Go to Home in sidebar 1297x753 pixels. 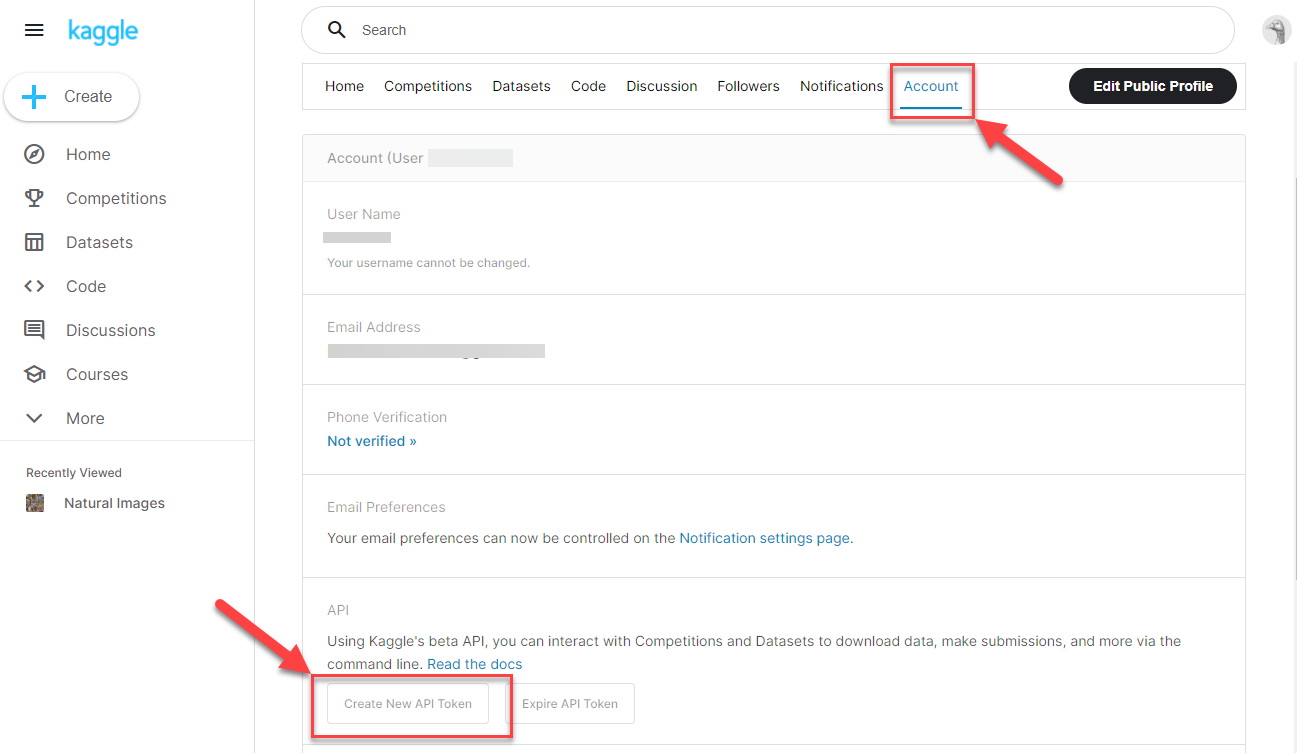click(x=88, y=154)
